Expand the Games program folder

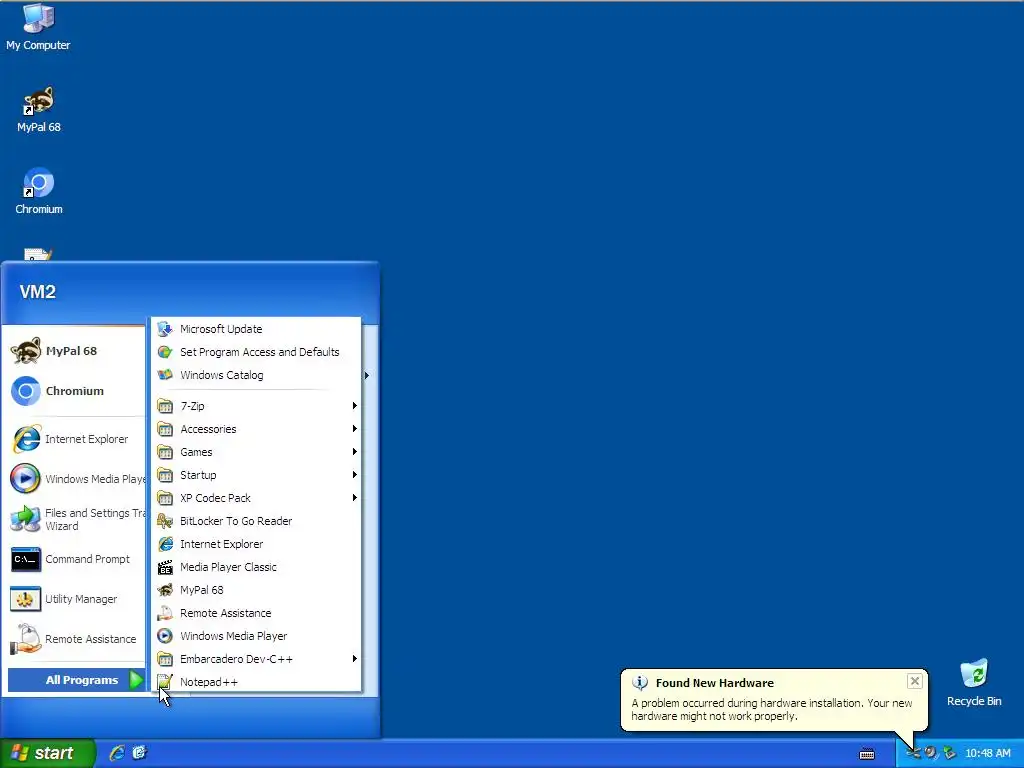pos(256,452)
